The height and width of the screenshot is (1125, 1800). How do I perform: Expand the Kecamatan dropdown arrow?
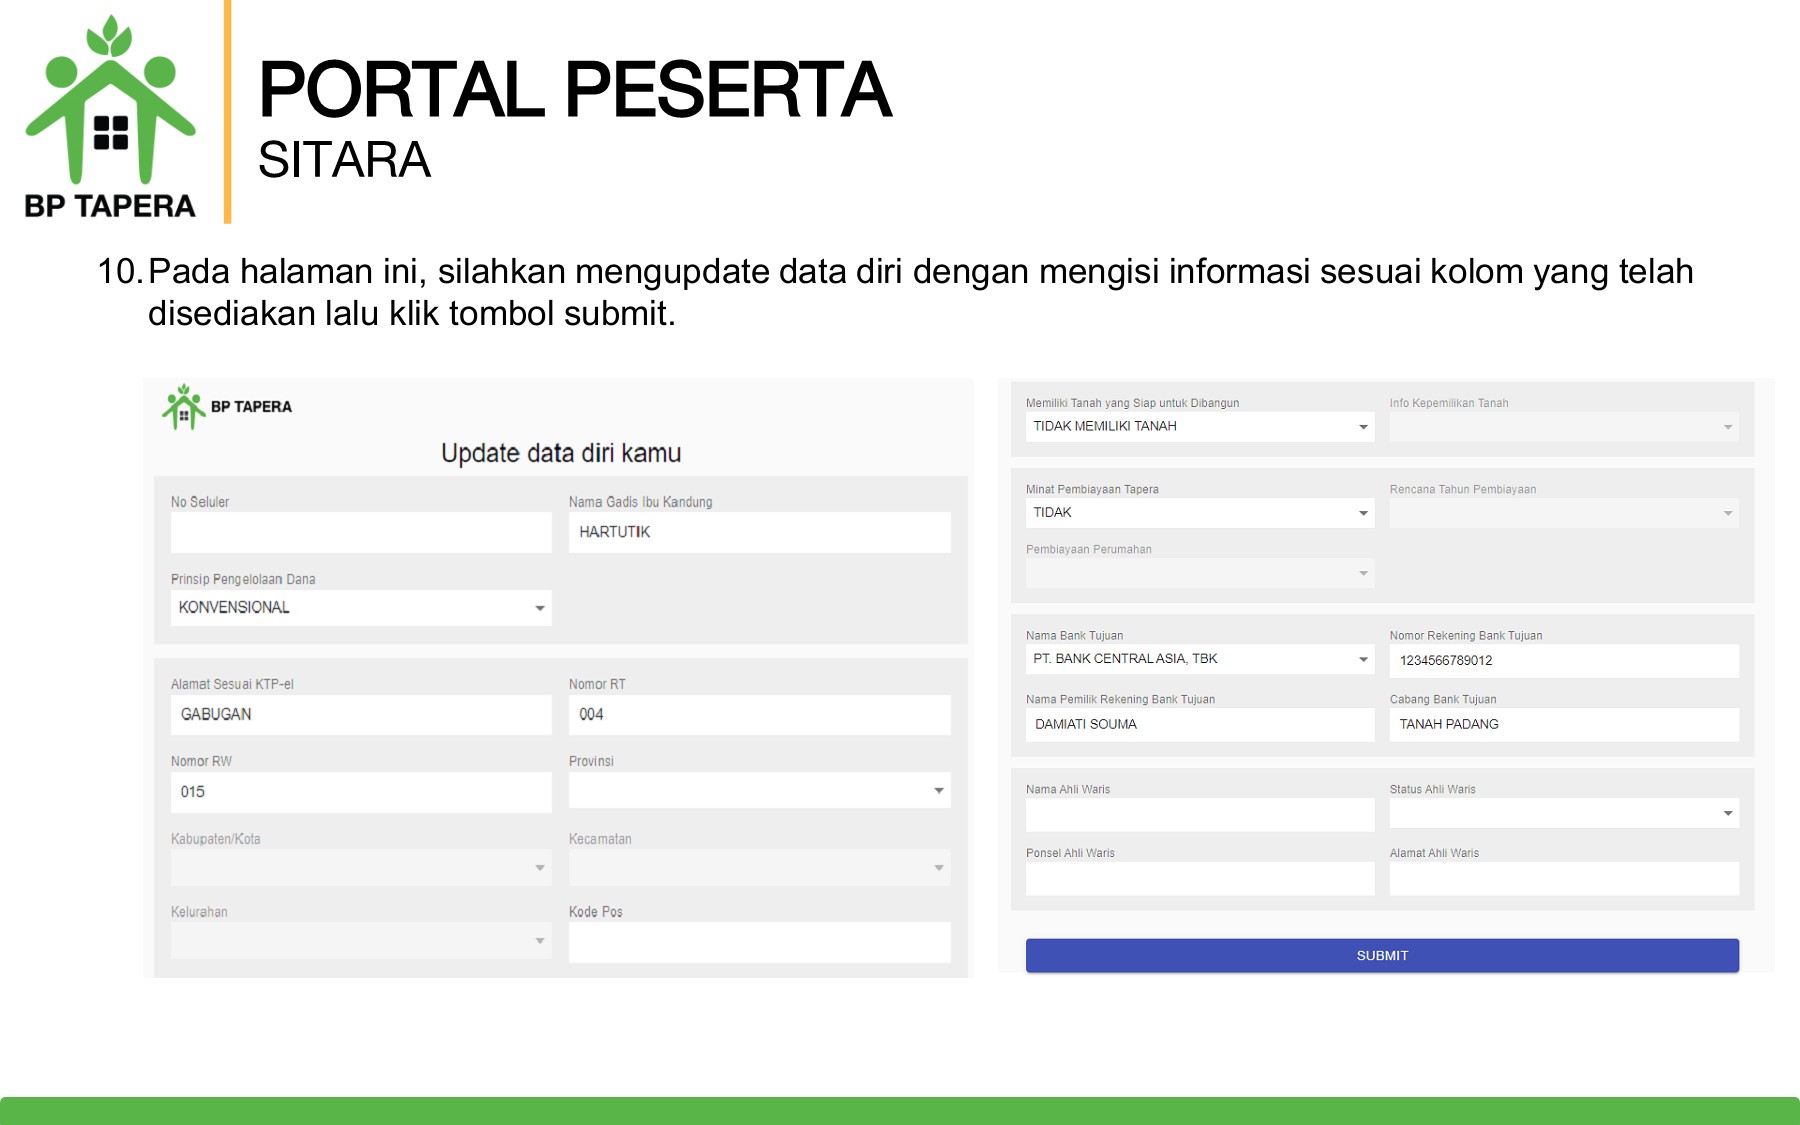pyautogui.click(x=938, y=868)
